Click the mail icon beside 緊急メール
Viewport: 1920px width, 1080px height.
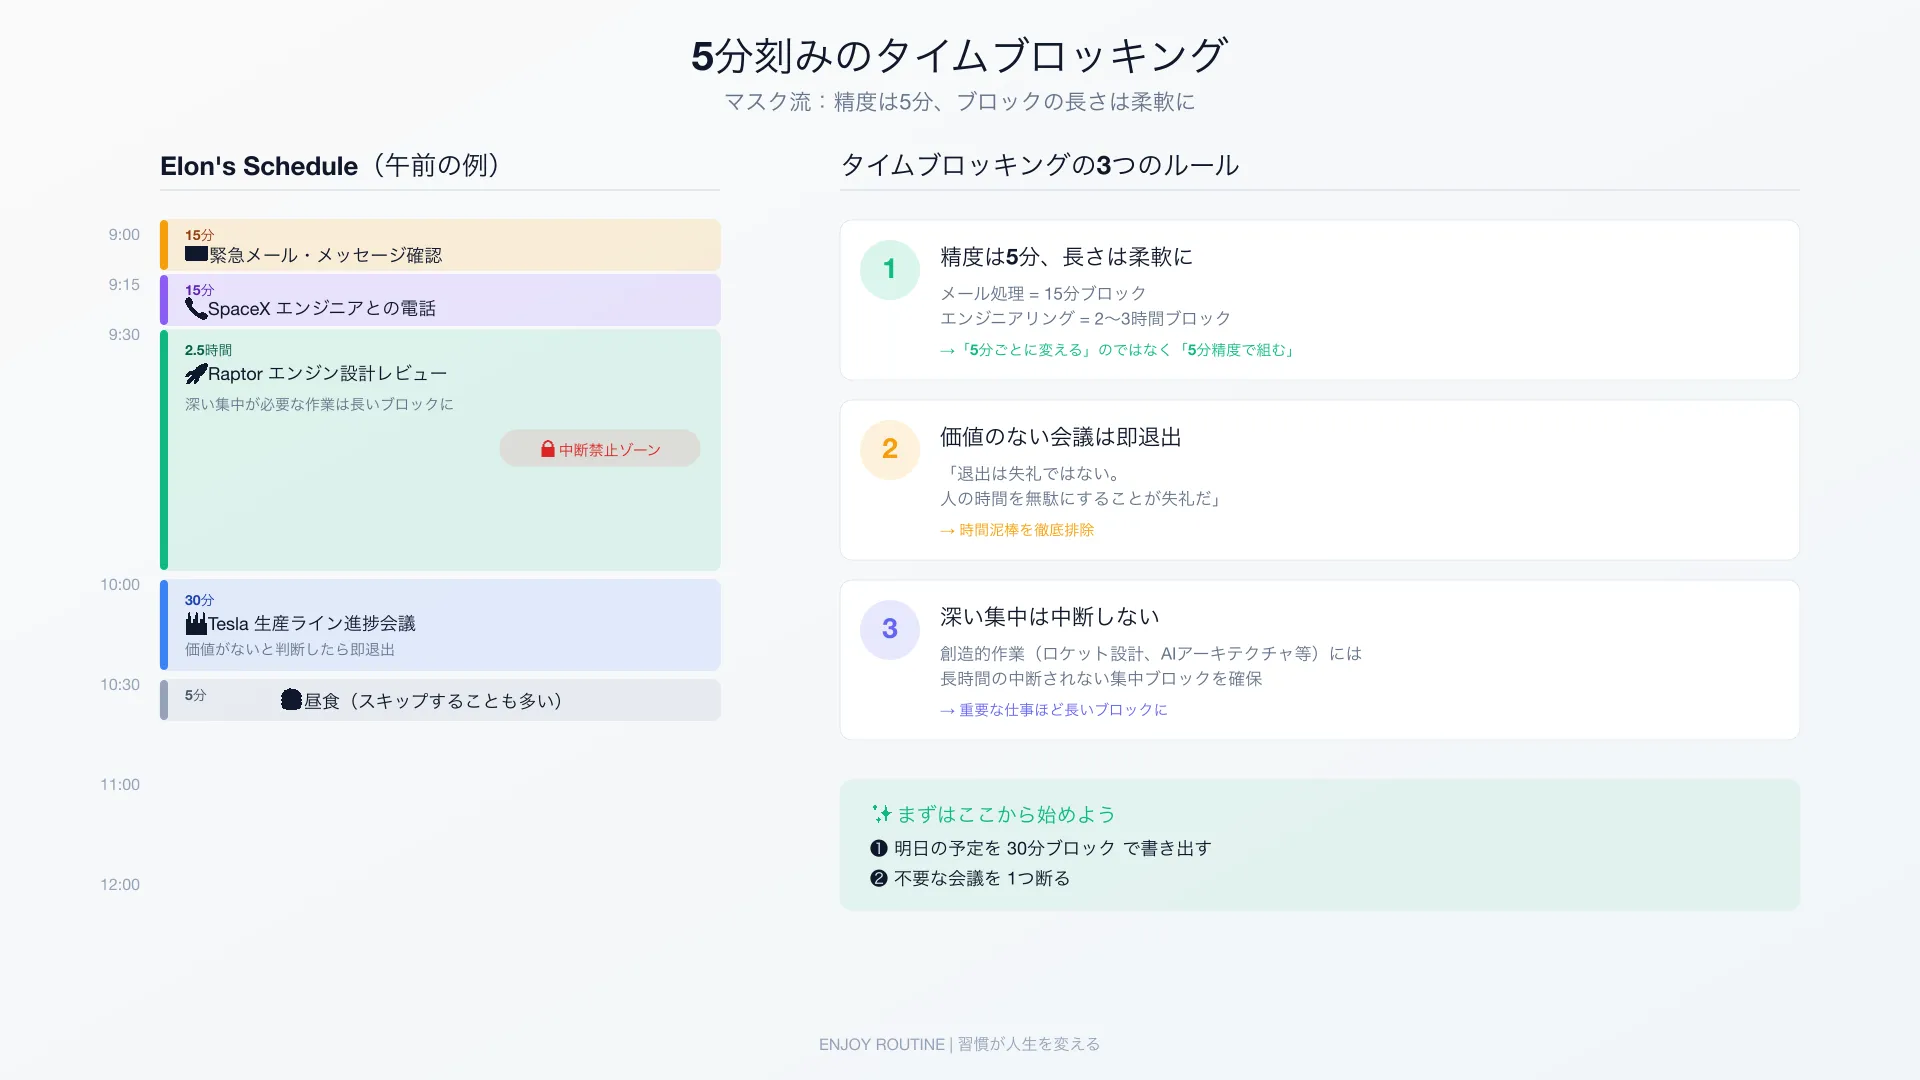[196, 254]
